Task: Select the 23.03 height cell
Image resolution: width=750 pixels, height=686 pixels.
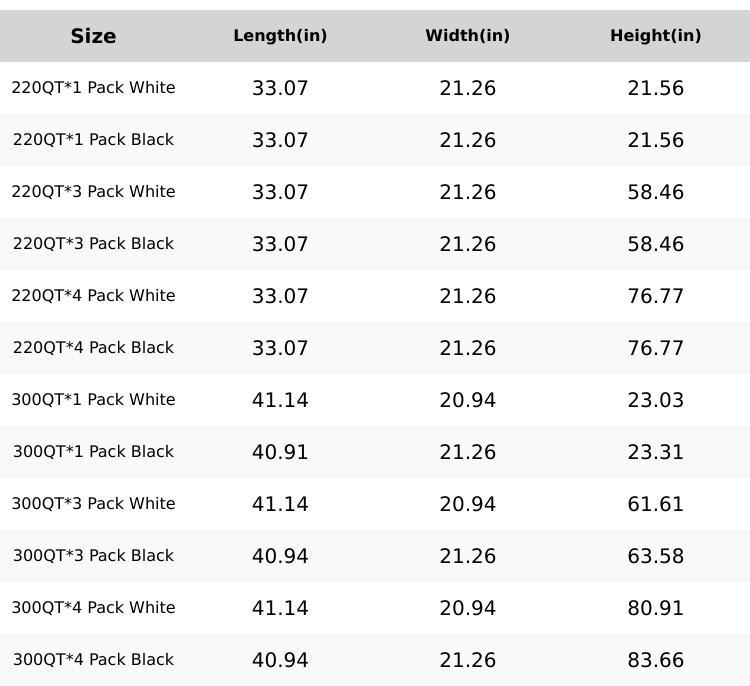Action: point(655,400)
